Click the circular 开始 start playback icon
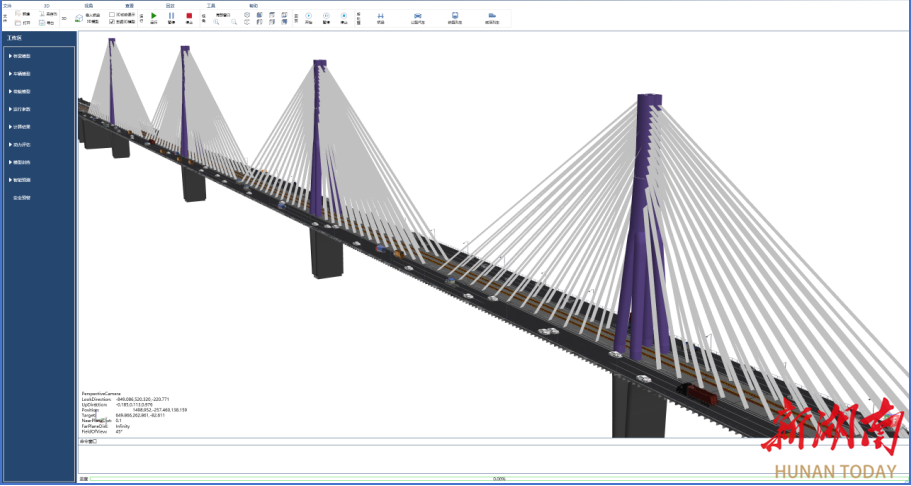This screenshot has height=486, width=911. (x=309, y=16)
